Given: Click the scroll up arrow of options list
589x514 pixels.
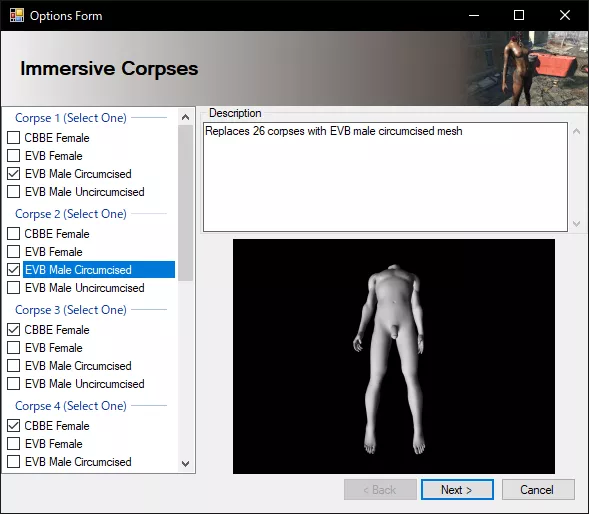Looking at the screenshot, I should pyautogui.click(x=185, y=117).
